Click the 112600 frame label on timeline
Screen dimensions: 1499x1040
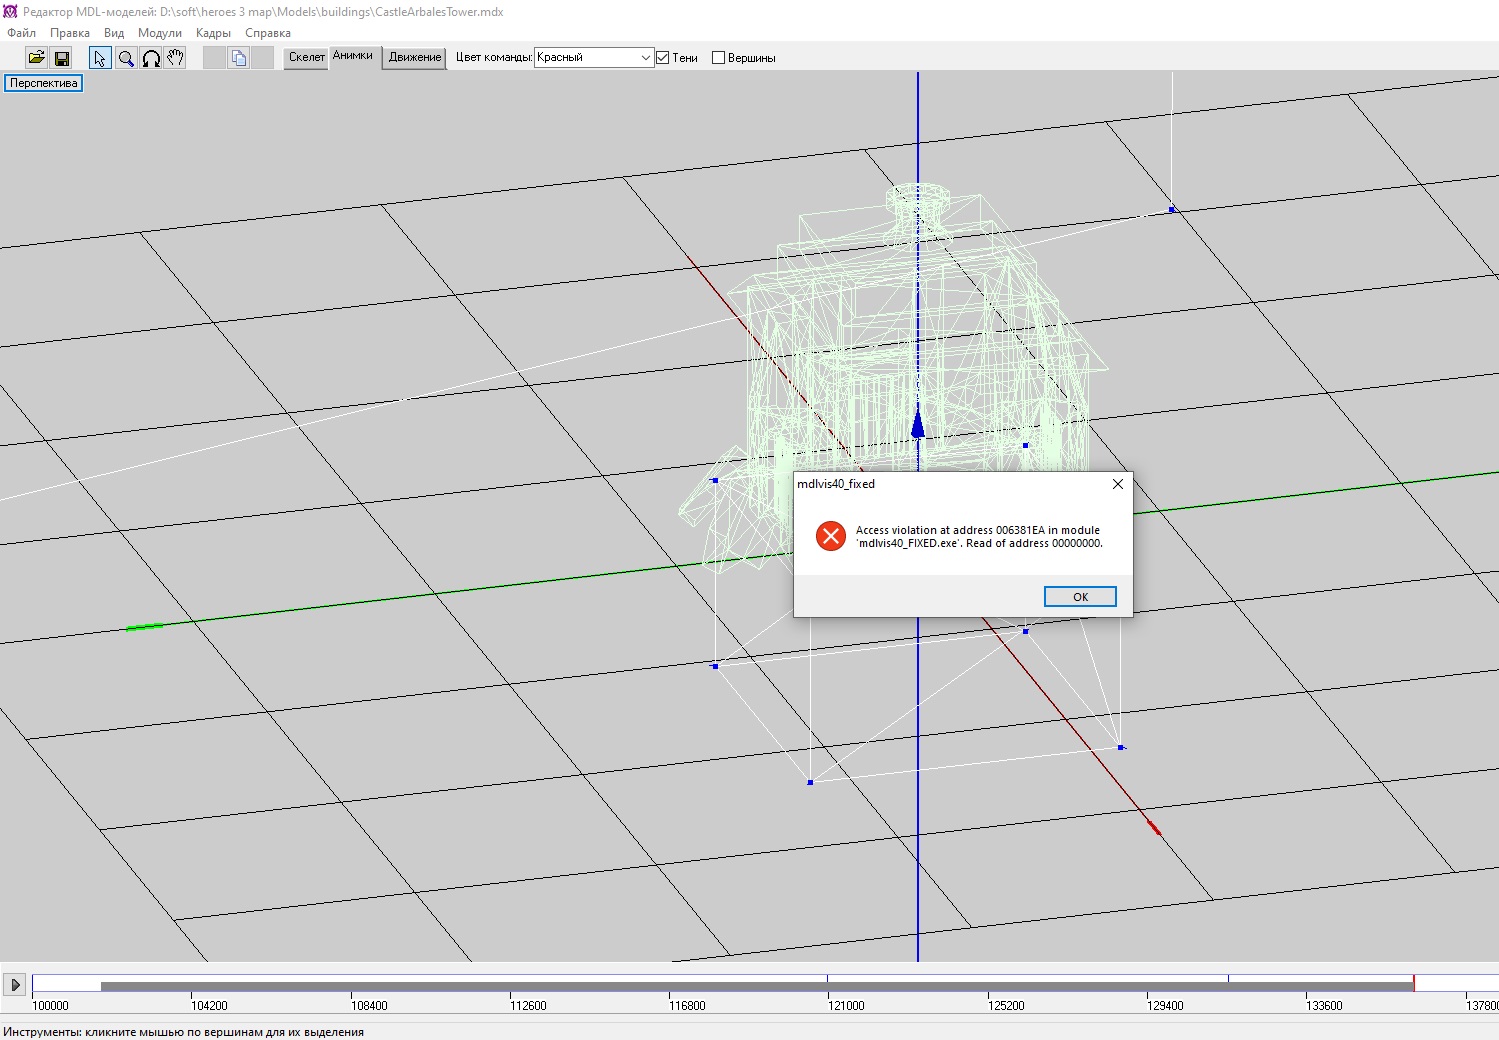pos(528,1006)
